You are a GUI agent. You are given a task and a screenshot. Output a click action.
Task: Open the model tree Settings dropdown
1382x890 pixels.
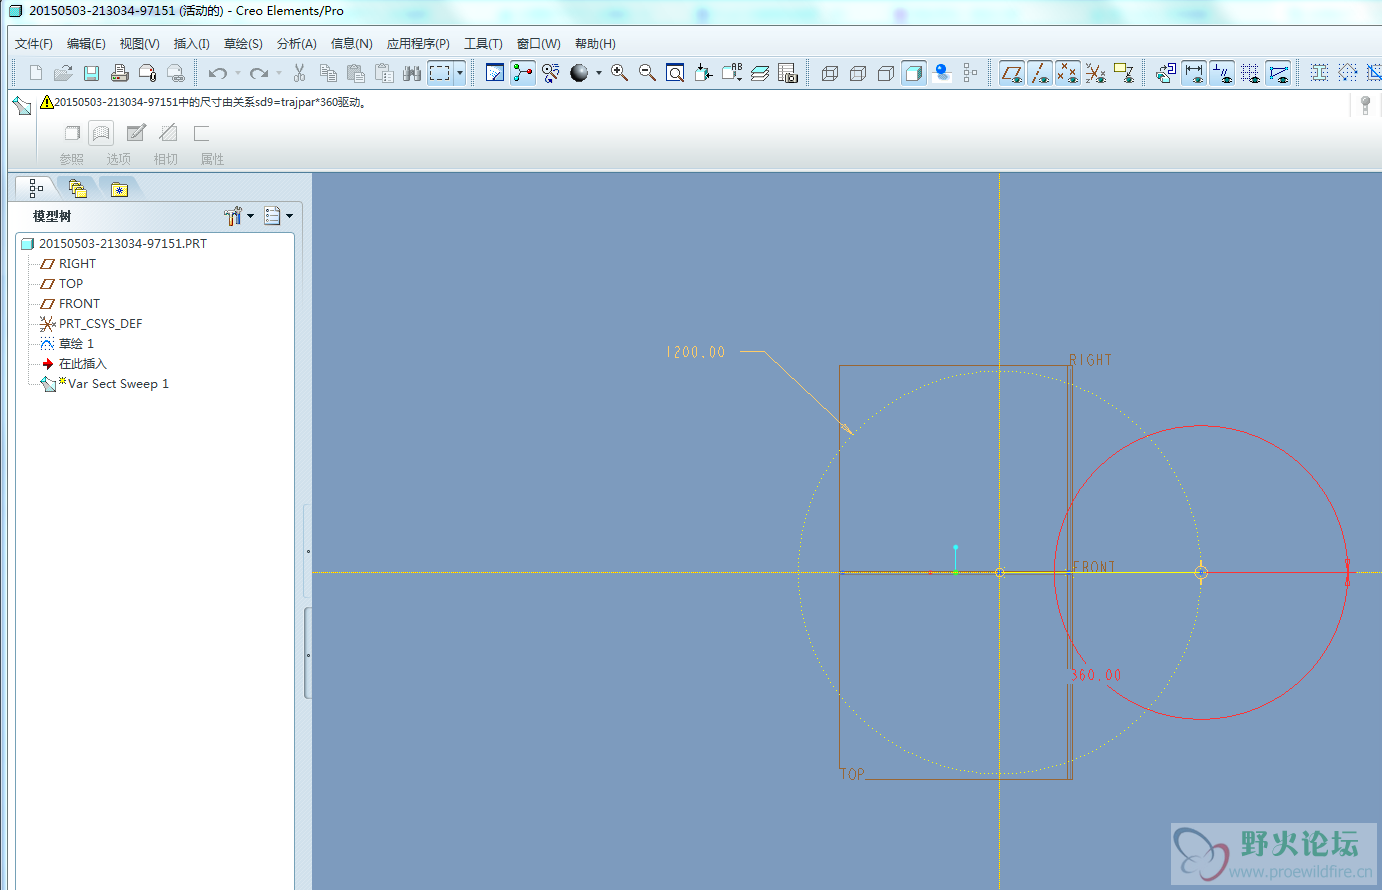point(239,215)
